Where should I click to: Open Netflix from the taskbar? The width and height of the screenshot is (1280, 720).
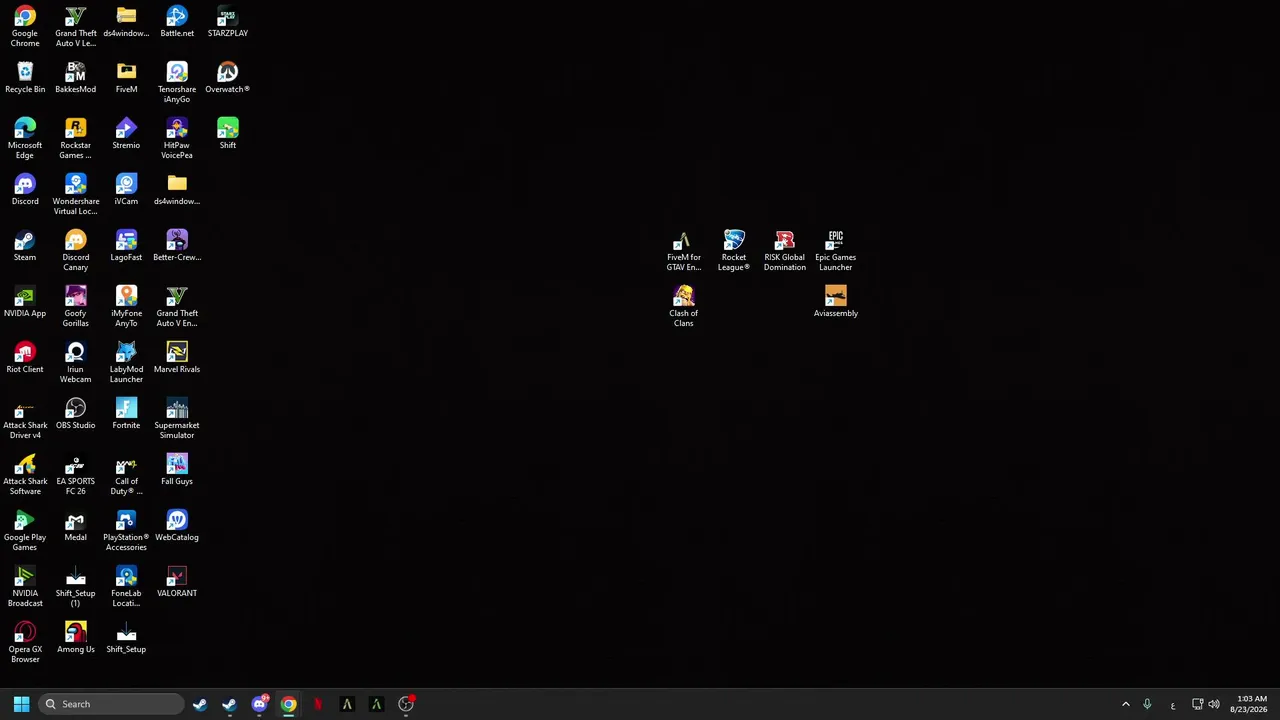point(318,704)
